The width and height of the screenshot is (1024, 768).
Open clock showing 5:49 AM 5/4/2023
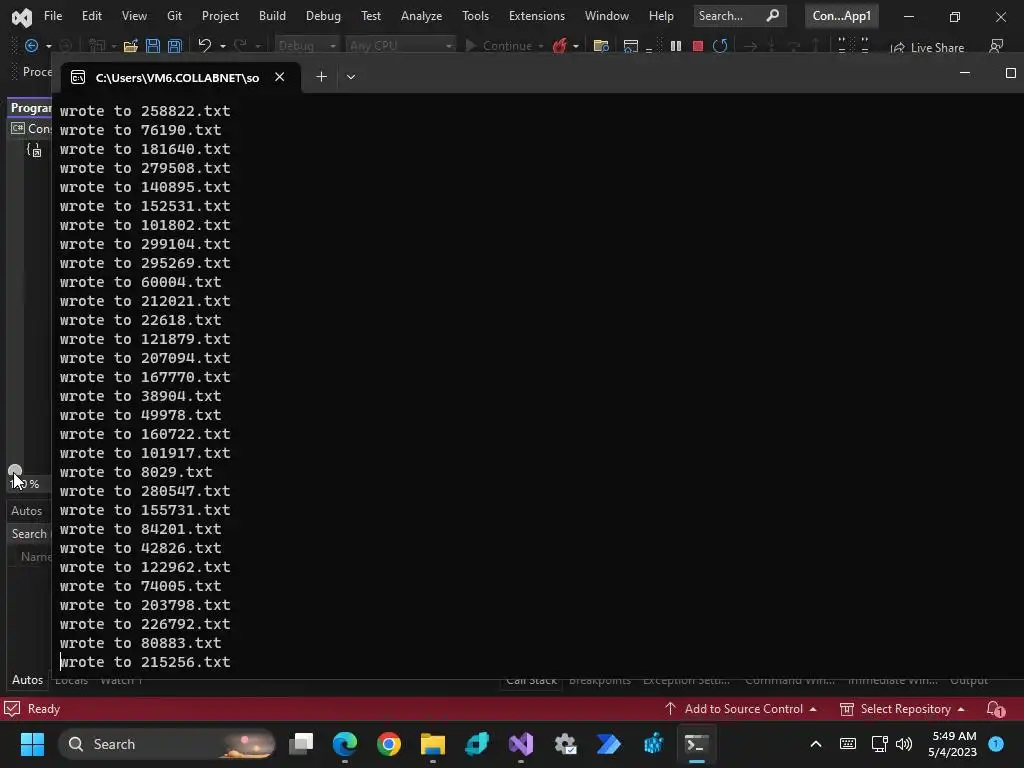click(x=952, y=744)
